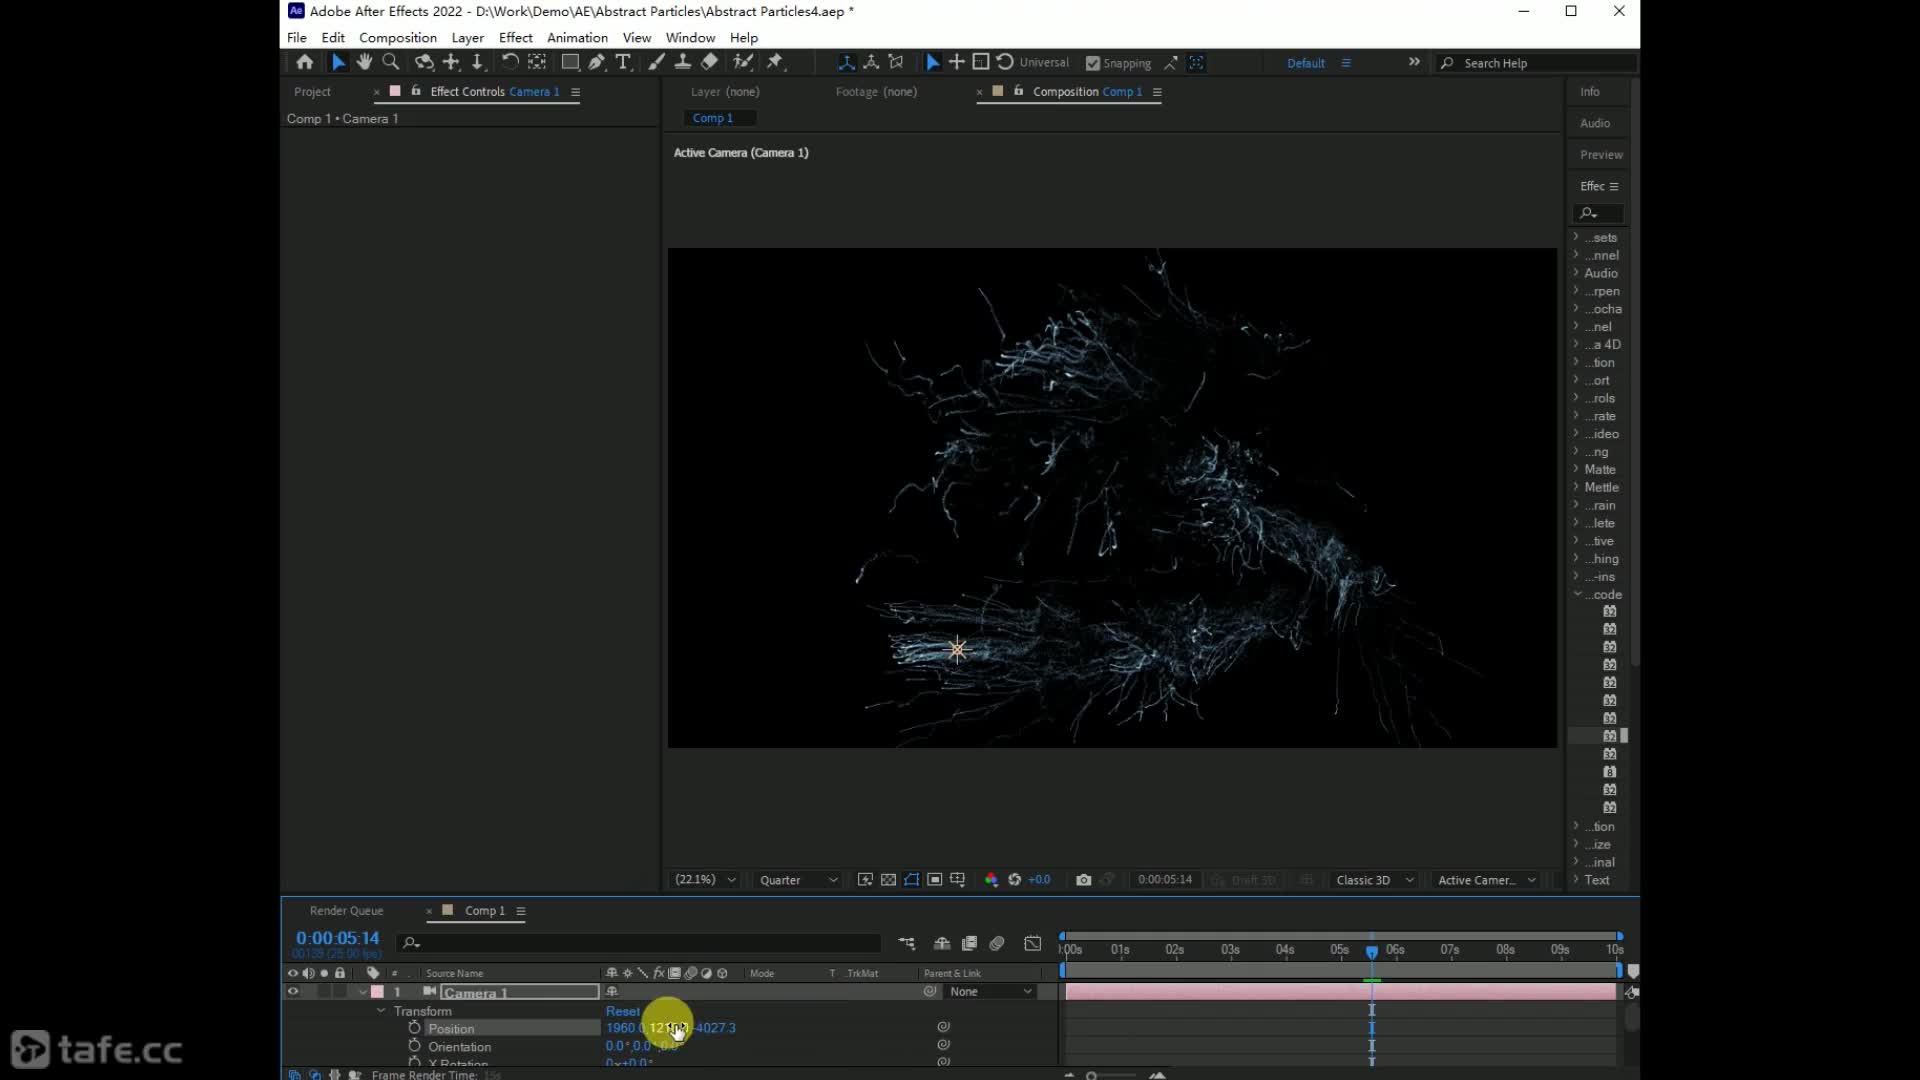The image size is (1920, 1080).
Task: Click the timeline current time 0:00:05:14
Action: click(x=337, y=938)
